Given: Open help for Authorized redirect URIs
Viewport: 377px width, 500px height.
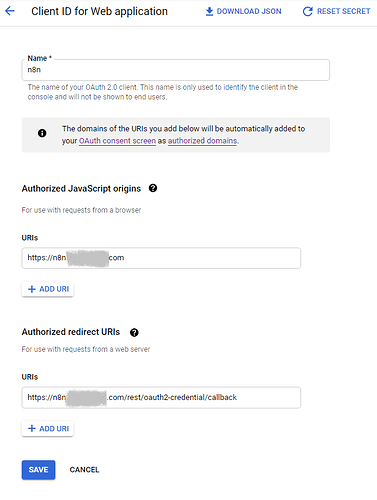Looking at the screenshot, I should point(134,332).
